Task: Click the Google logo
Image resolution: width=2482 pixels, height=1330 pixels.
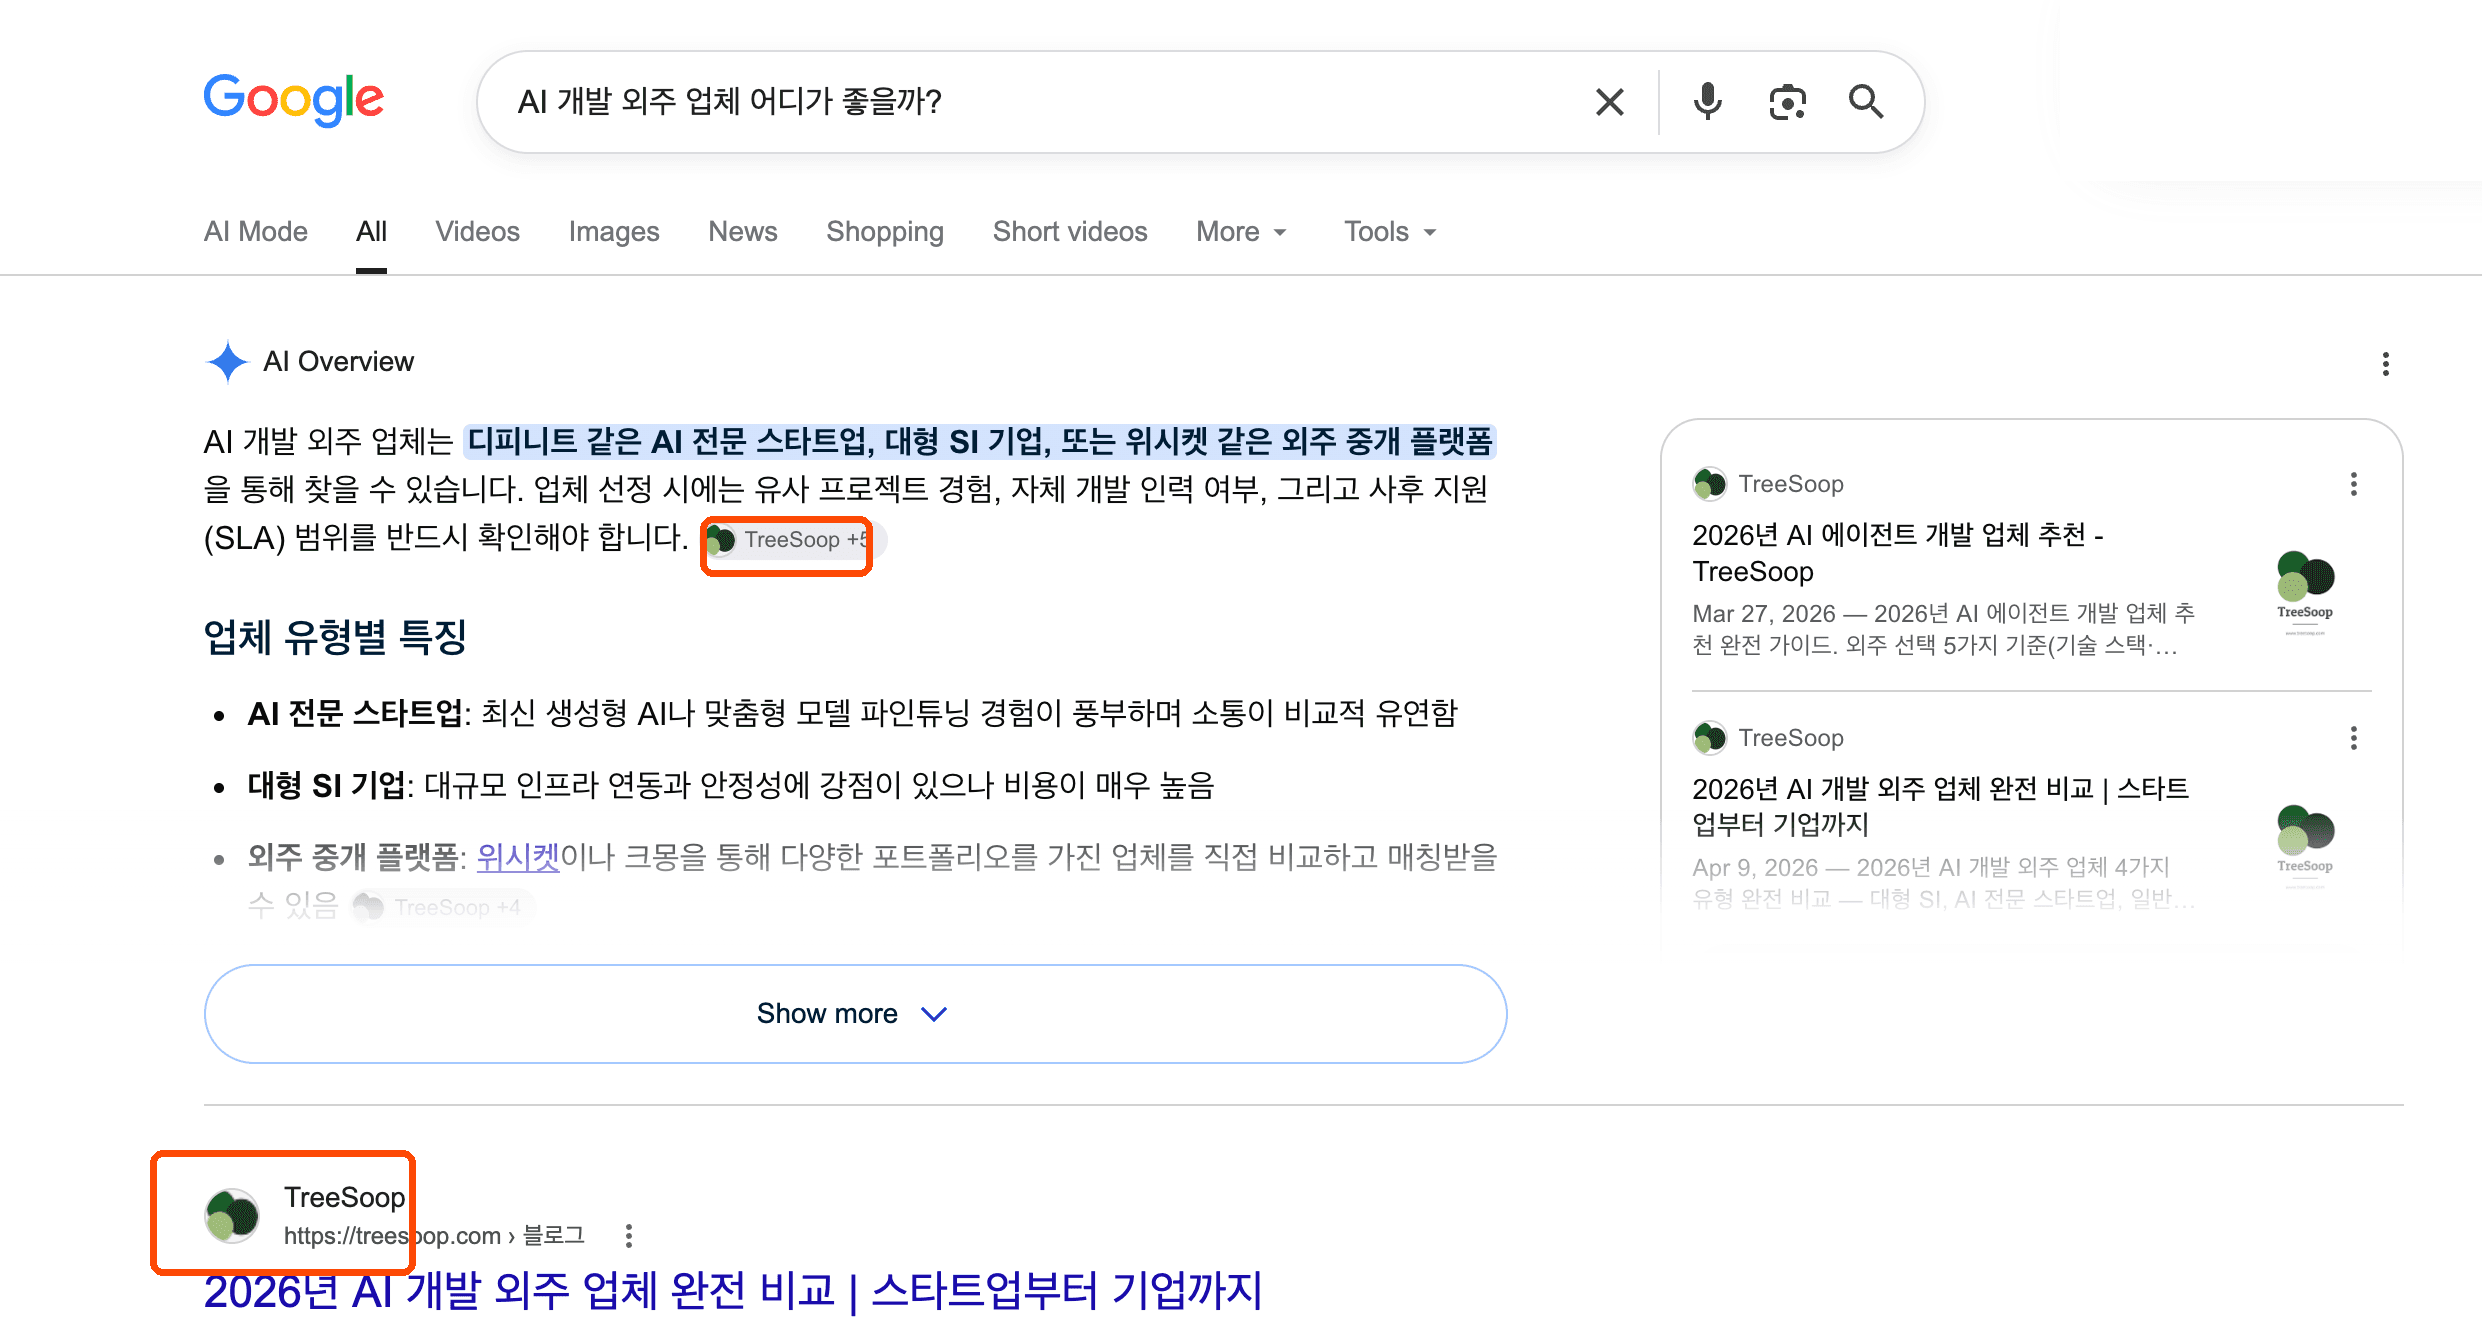Action: click(x=293, y=100)
